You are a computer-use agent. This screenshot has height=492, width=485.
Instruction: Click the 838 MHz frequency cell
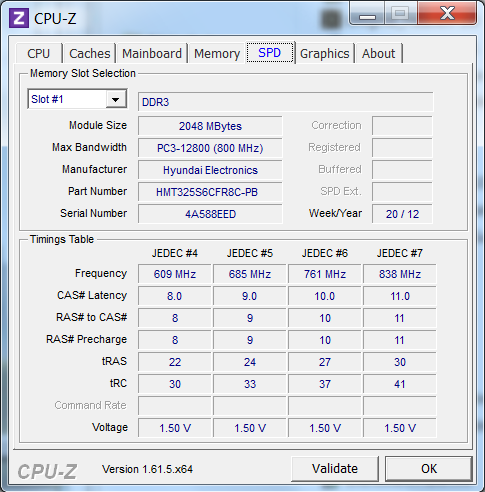400,274
